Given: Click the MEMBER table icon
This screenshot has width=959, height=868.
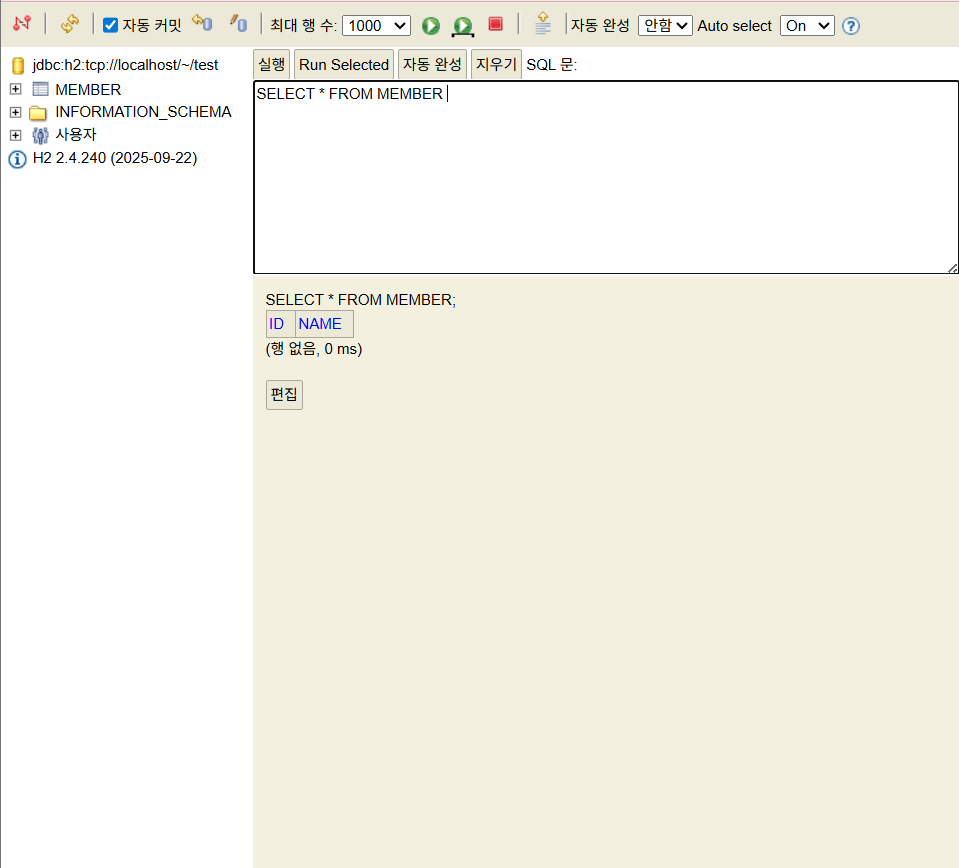Looking at the screenshot, I should (40, 89).
